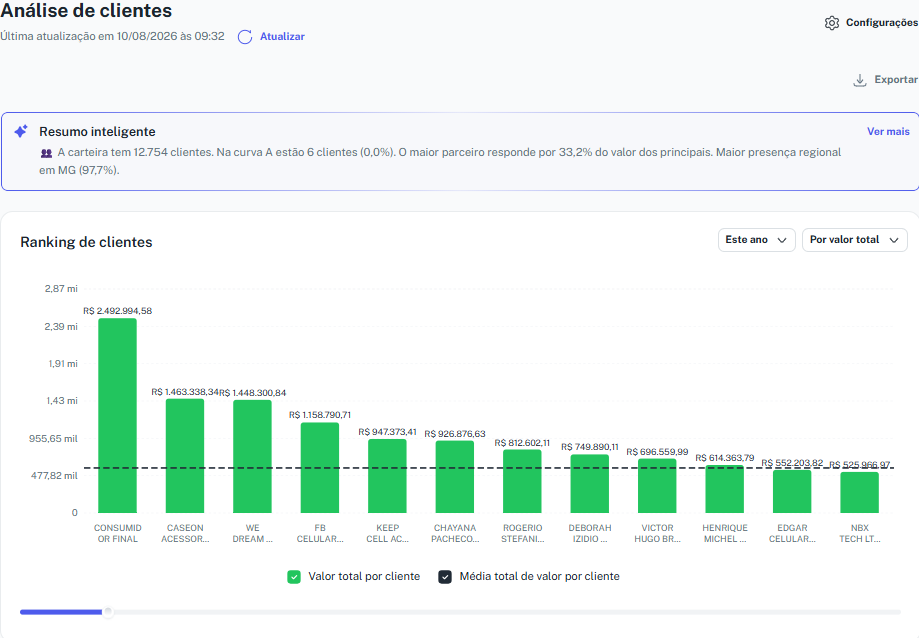Expand the Por valor total dropdown
Image resolution: width=919 pixels, height=638 pixels.
coord(855,240)
